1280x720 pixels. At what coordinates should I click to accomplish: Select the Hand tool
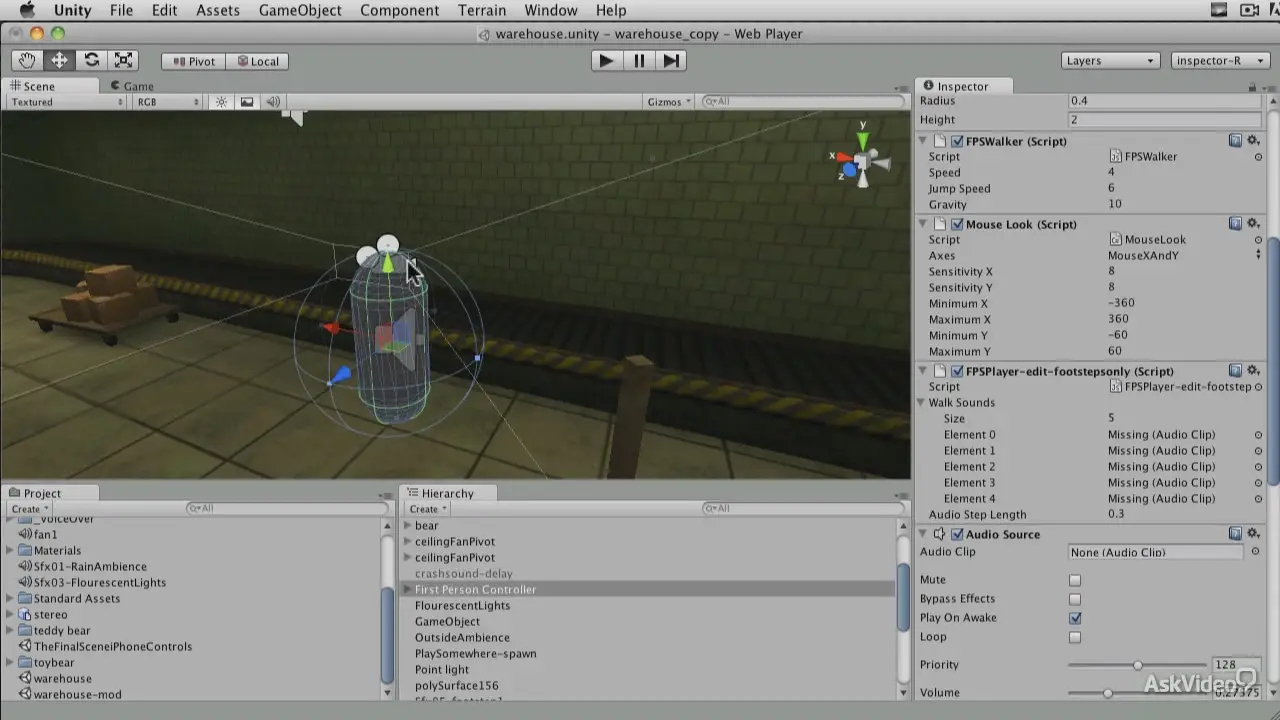coord(27,61)
